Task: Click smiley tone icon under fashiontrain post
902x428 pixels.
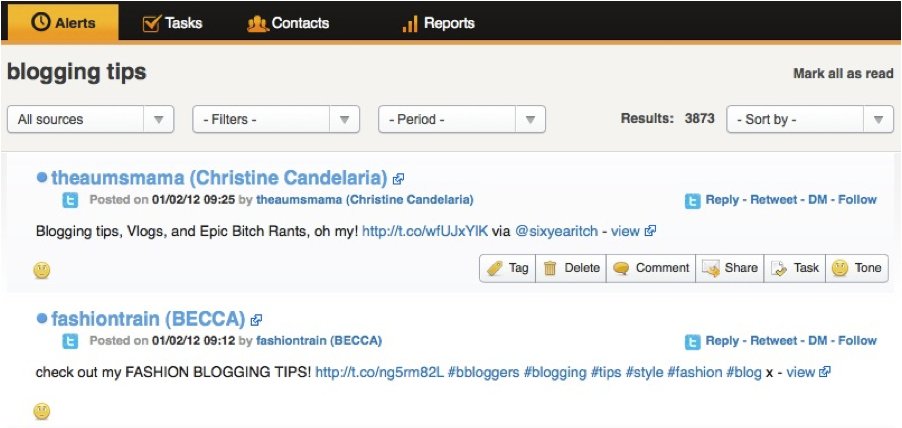Action: [x=42, y=411]
